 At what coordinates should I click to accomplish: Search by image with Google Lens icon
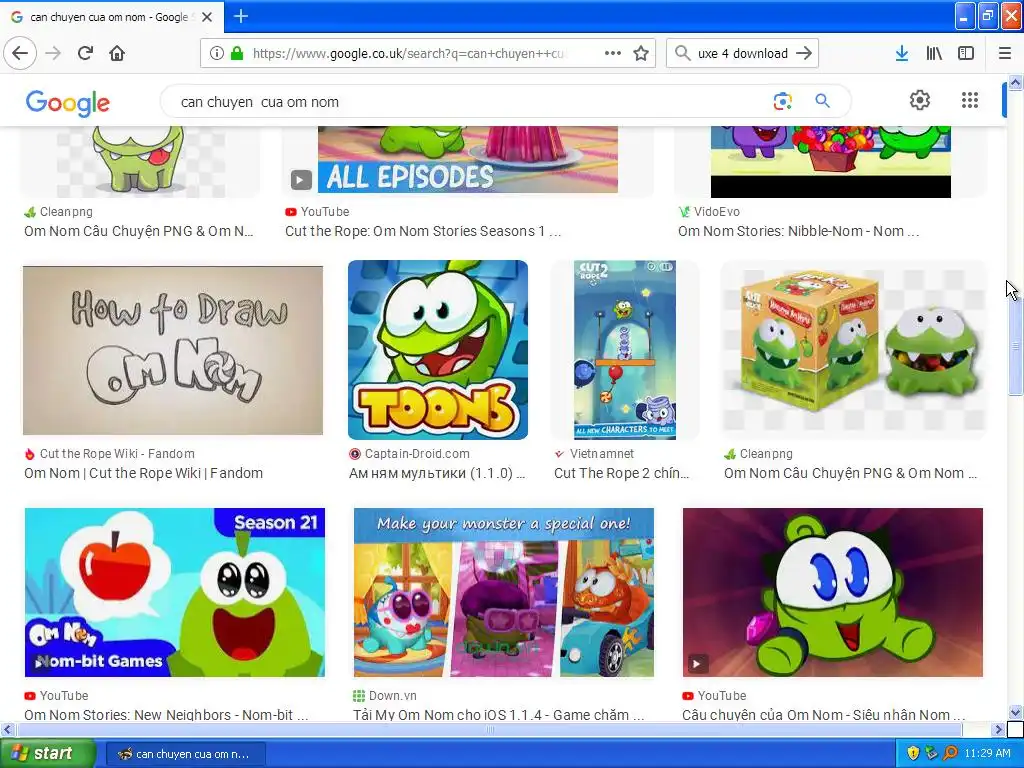coord(782,101)
